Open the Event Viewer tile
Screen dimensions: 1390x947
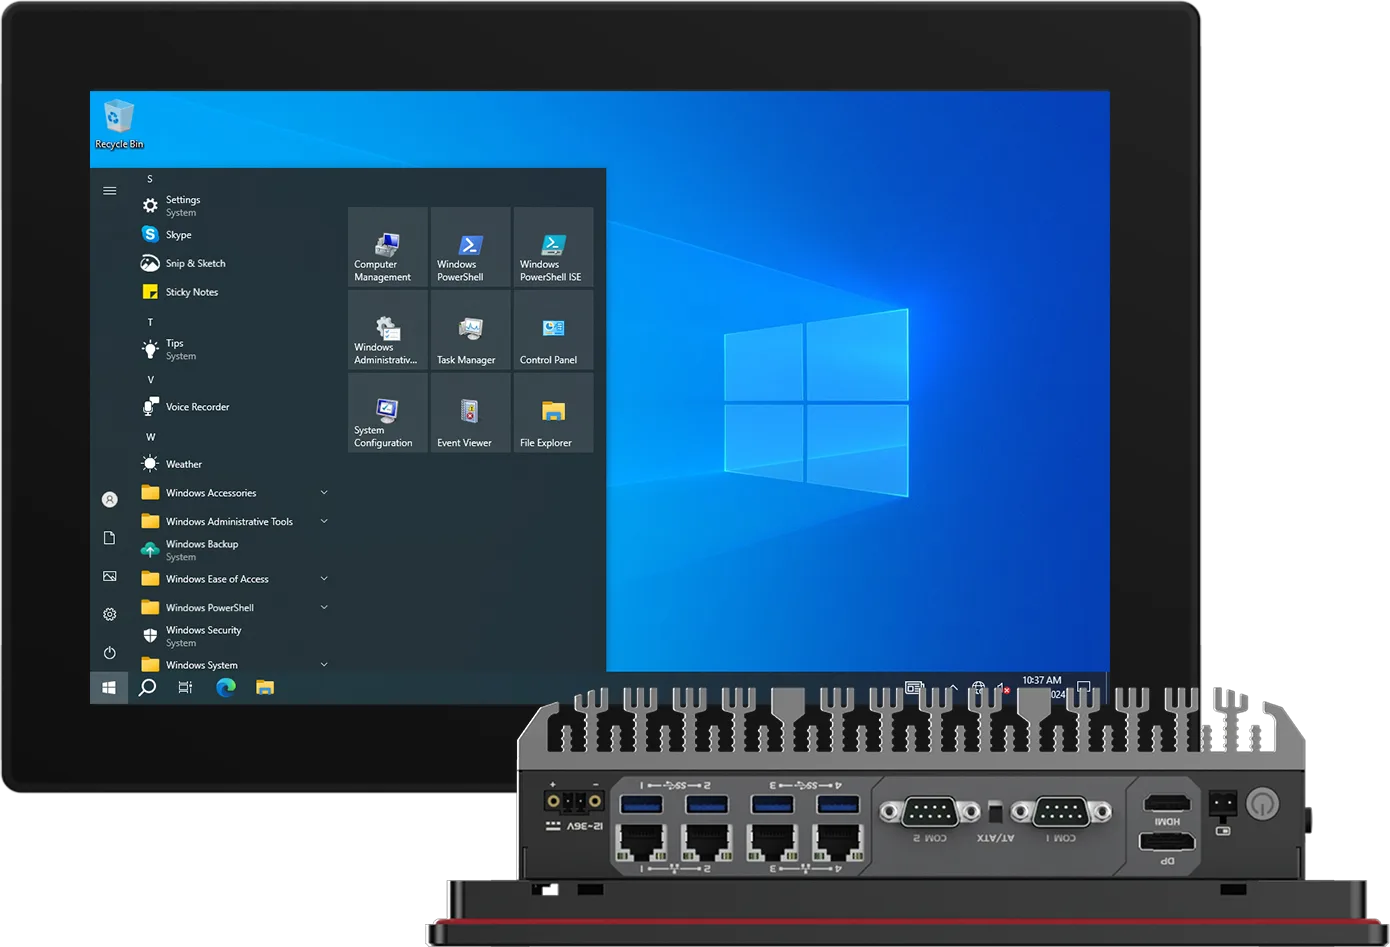471,413
